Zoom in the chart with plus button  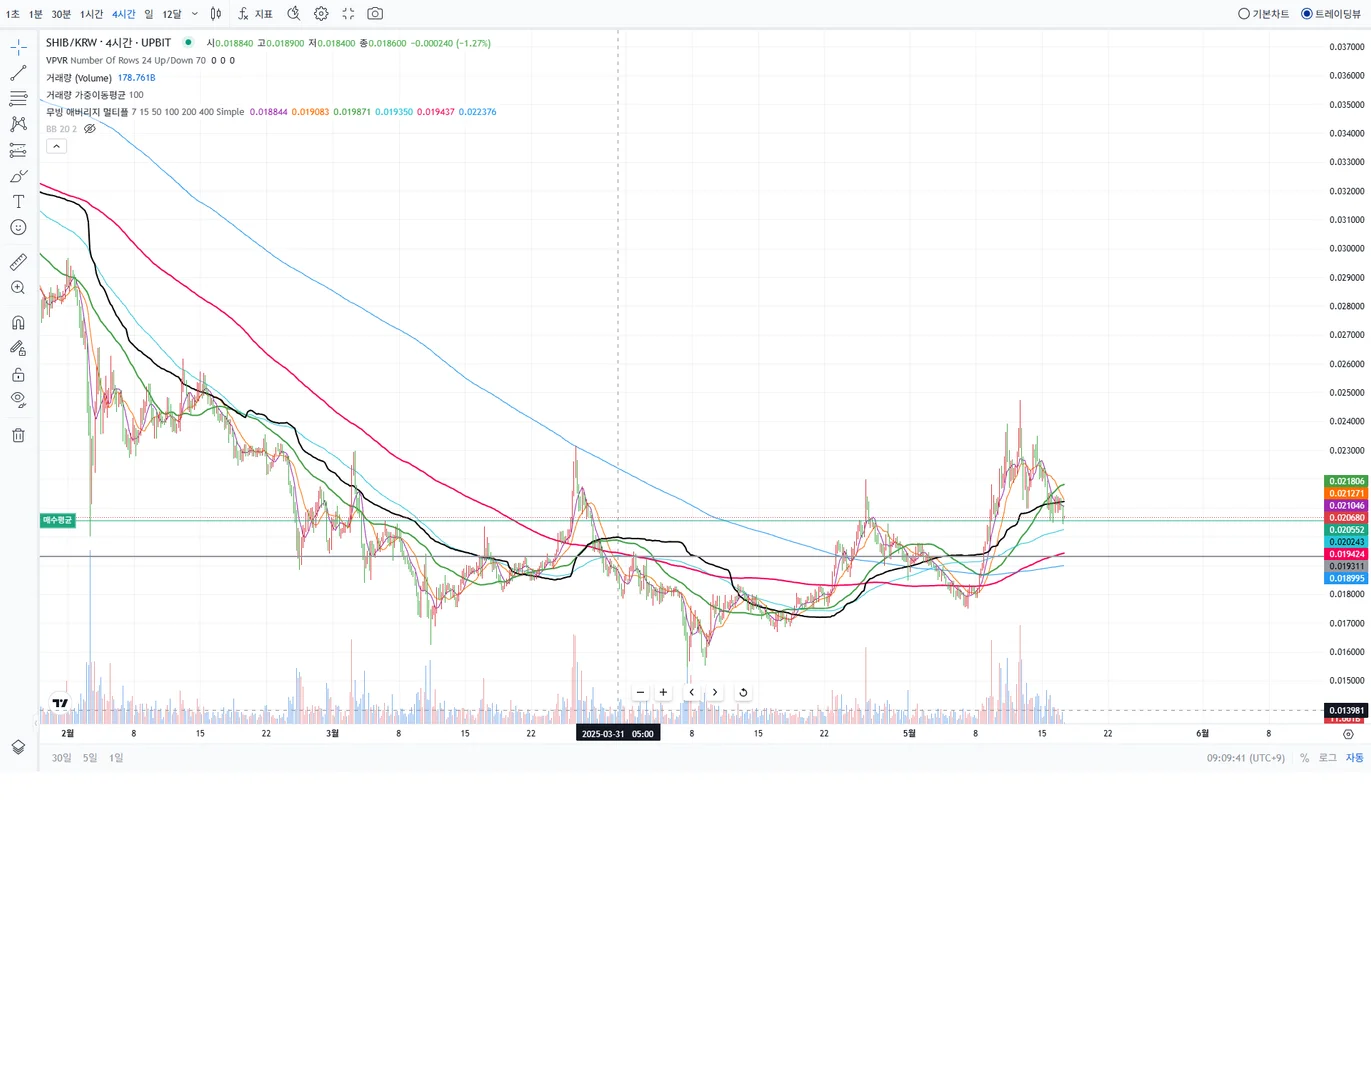(x=663, y=692)
